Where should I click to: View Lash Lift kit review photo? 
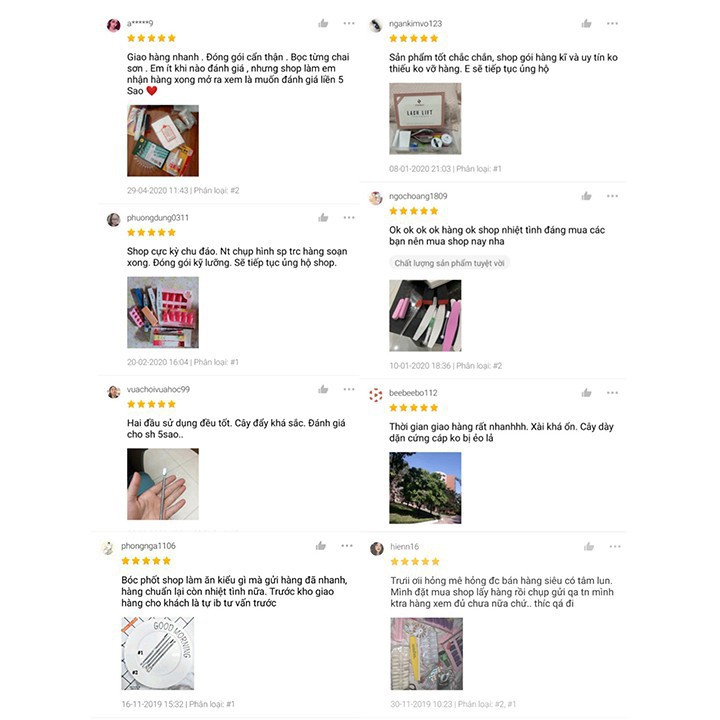[425, 118]
